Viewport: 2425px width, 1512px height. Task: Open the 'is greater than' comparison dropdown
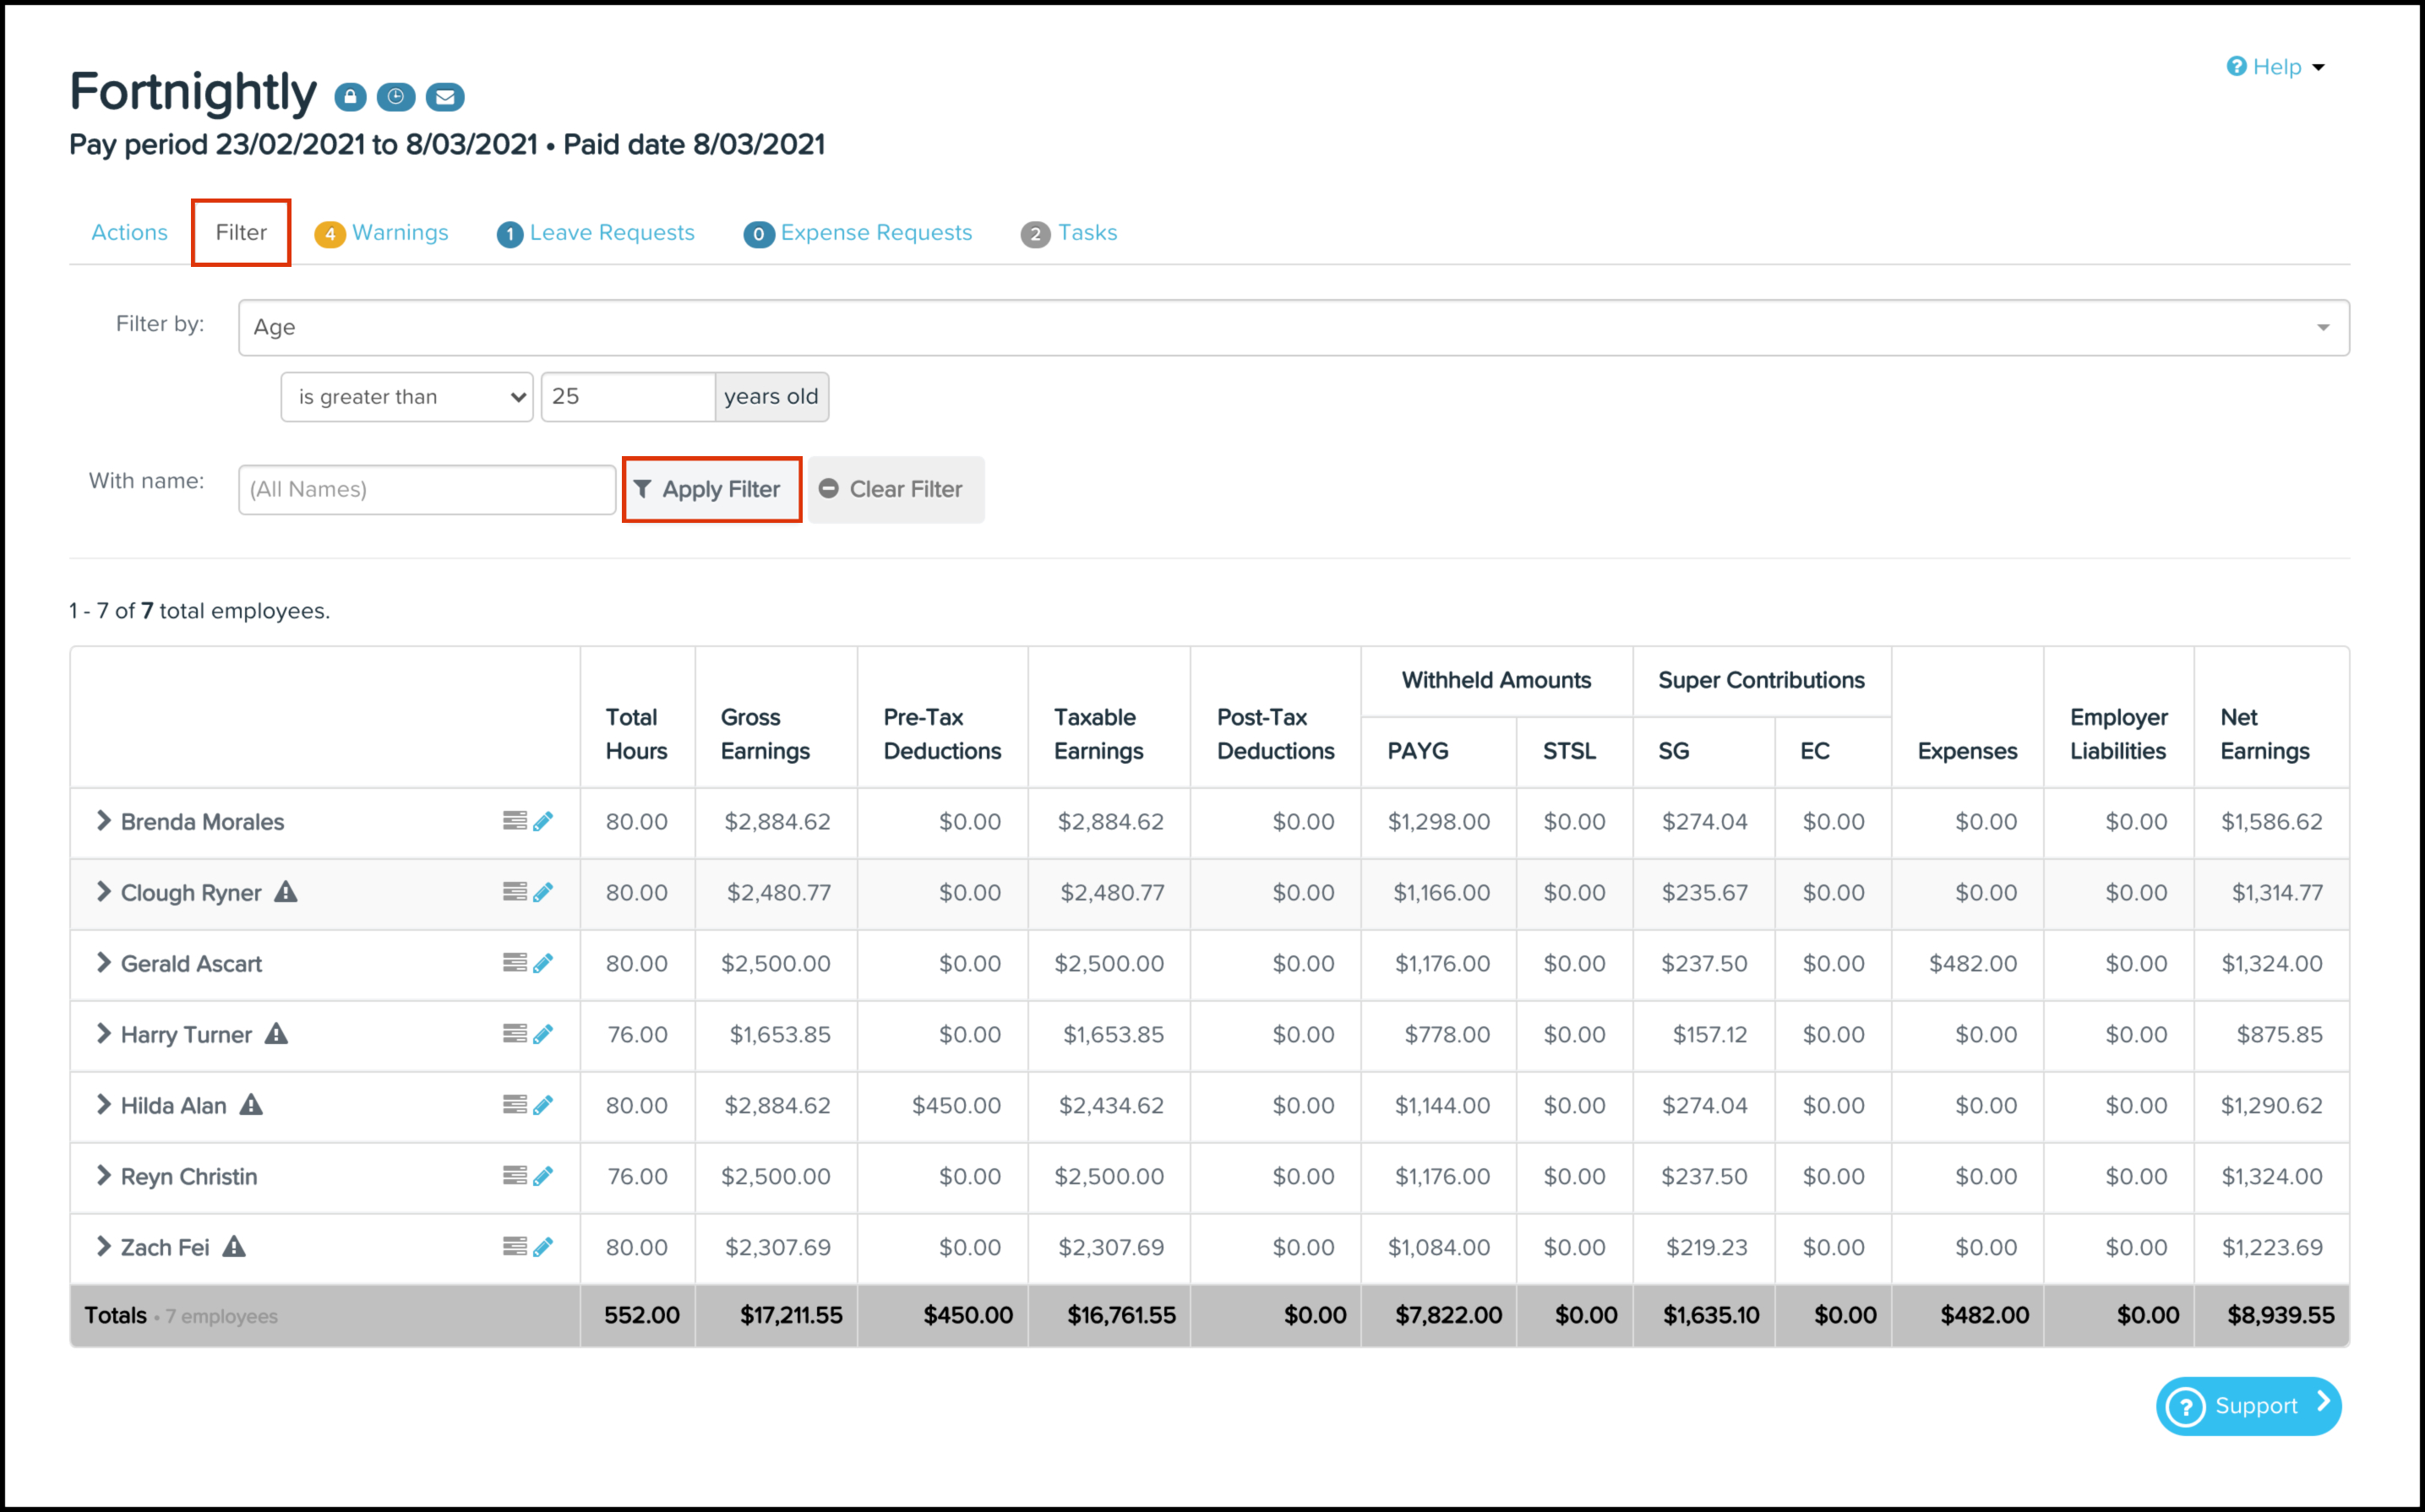[407, 397]
